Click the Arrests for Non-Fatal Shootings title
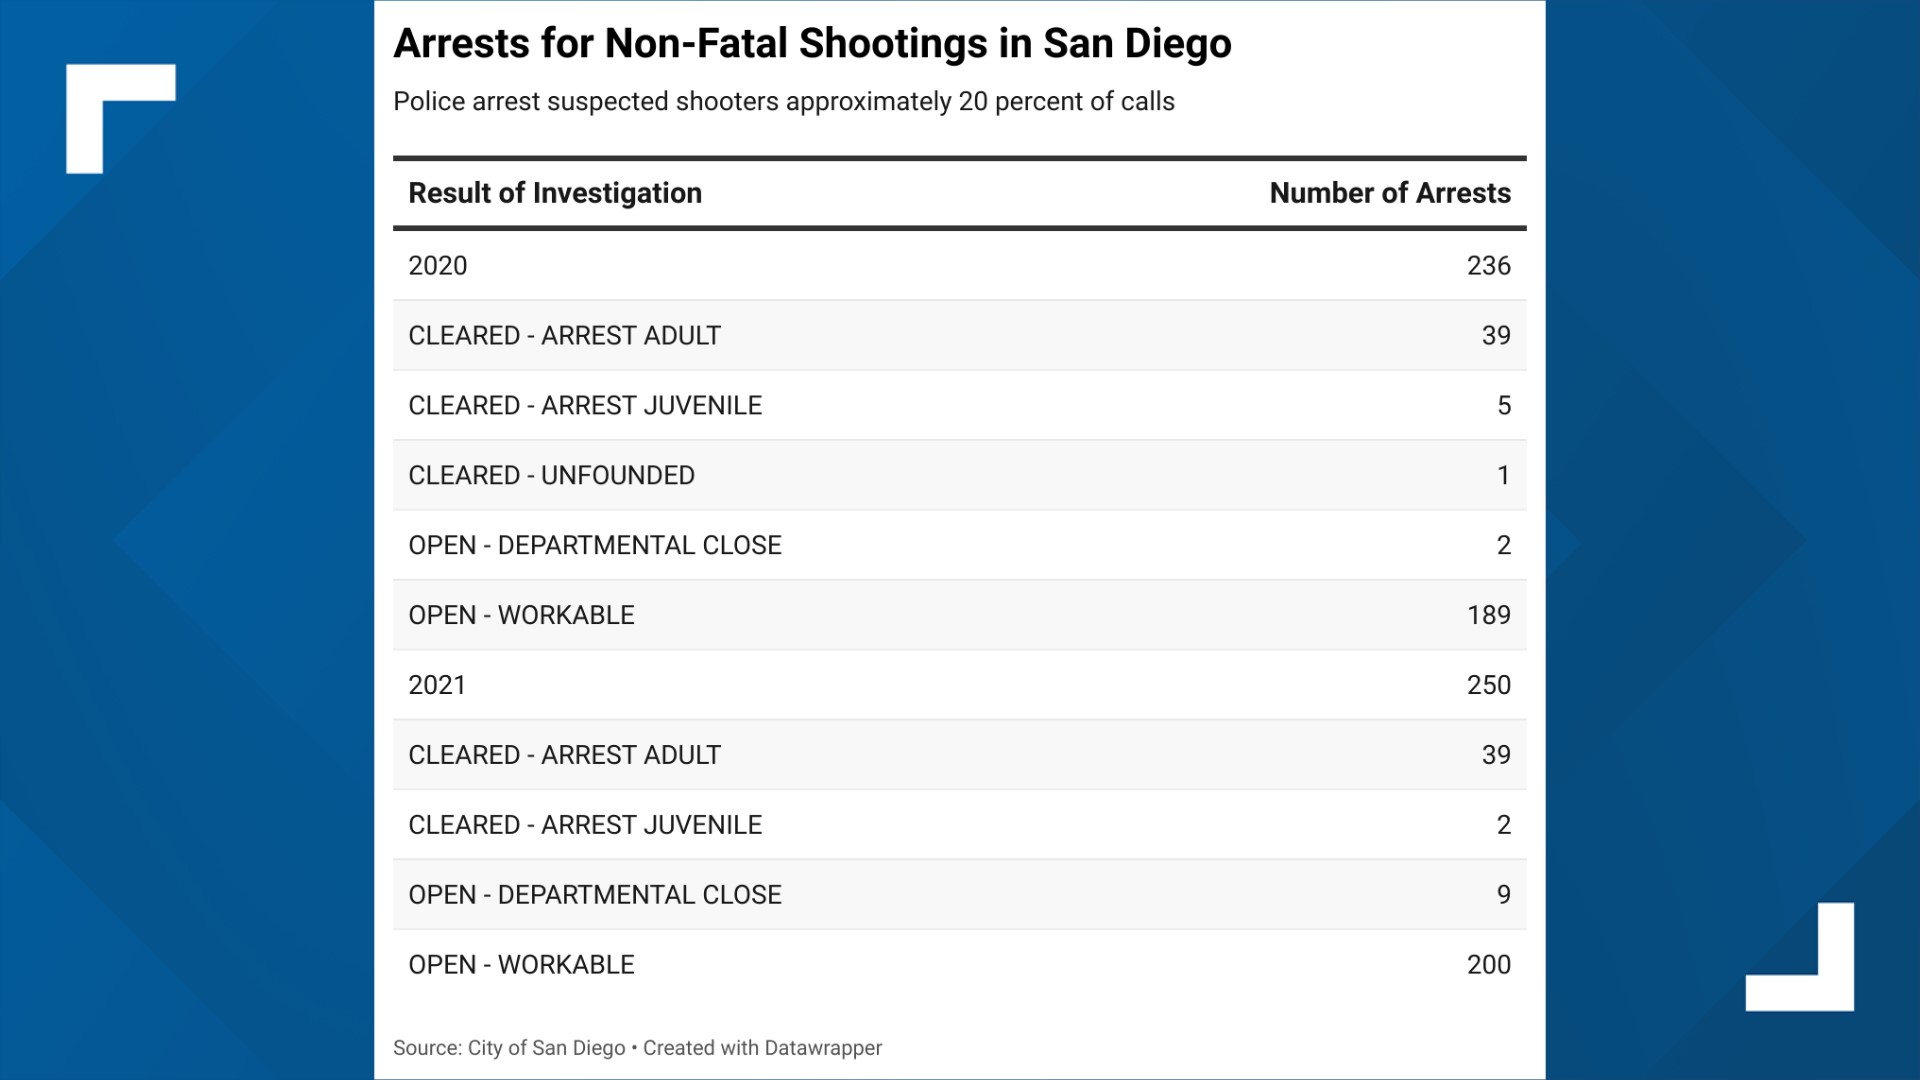Image resolution: width=1920 pixels, height=1080 pixels. pyautogui.click(x=812, y=44)
